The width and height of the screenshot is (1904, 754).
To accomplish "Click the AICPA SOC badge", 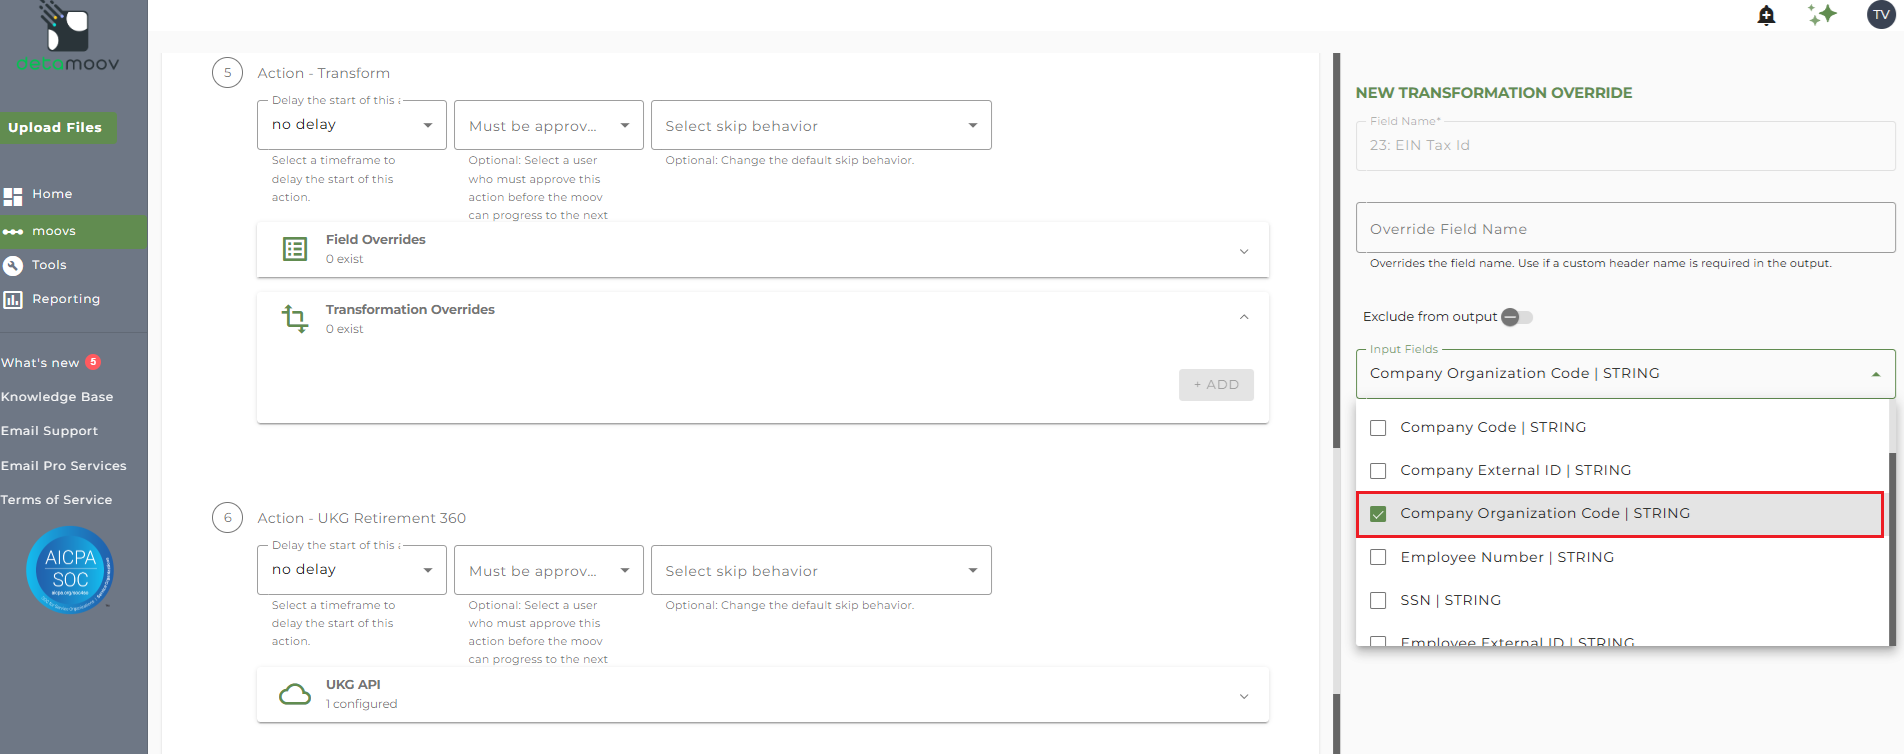I will click(x=70, y=570).
